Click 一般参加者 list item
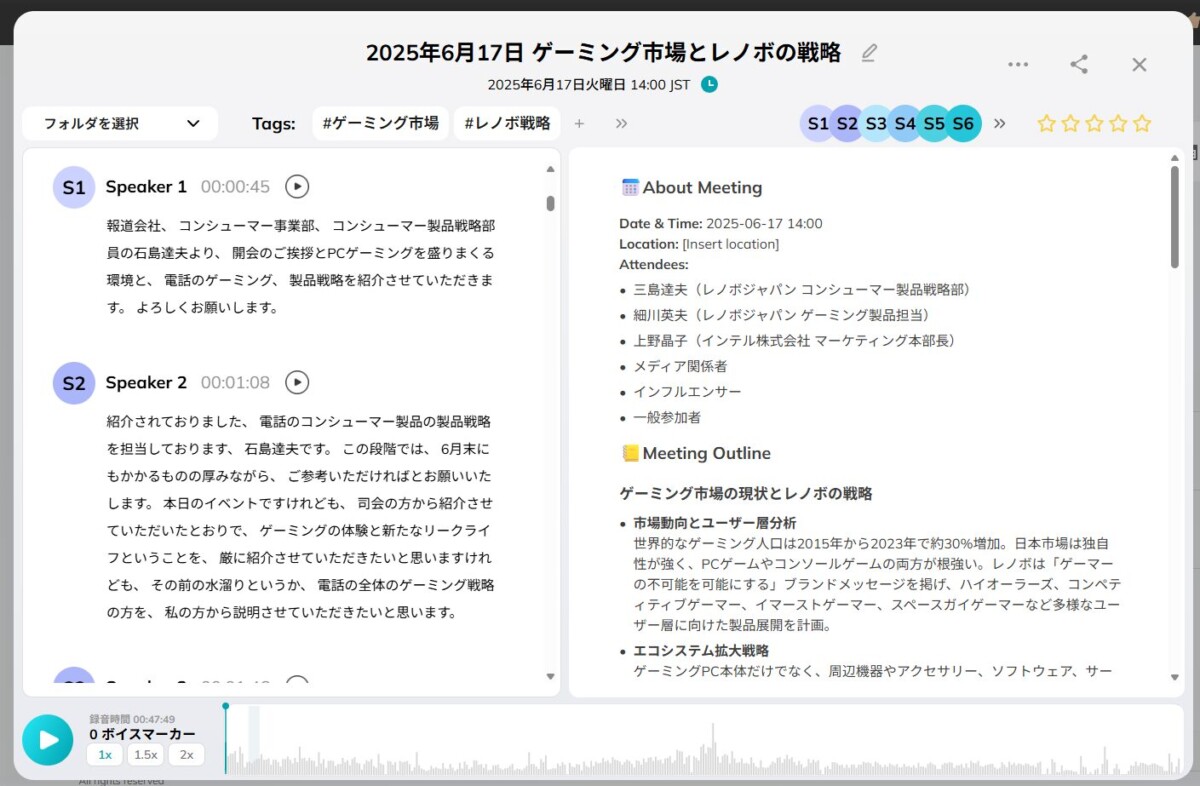The image size is (1200, 786). [667, 417]
